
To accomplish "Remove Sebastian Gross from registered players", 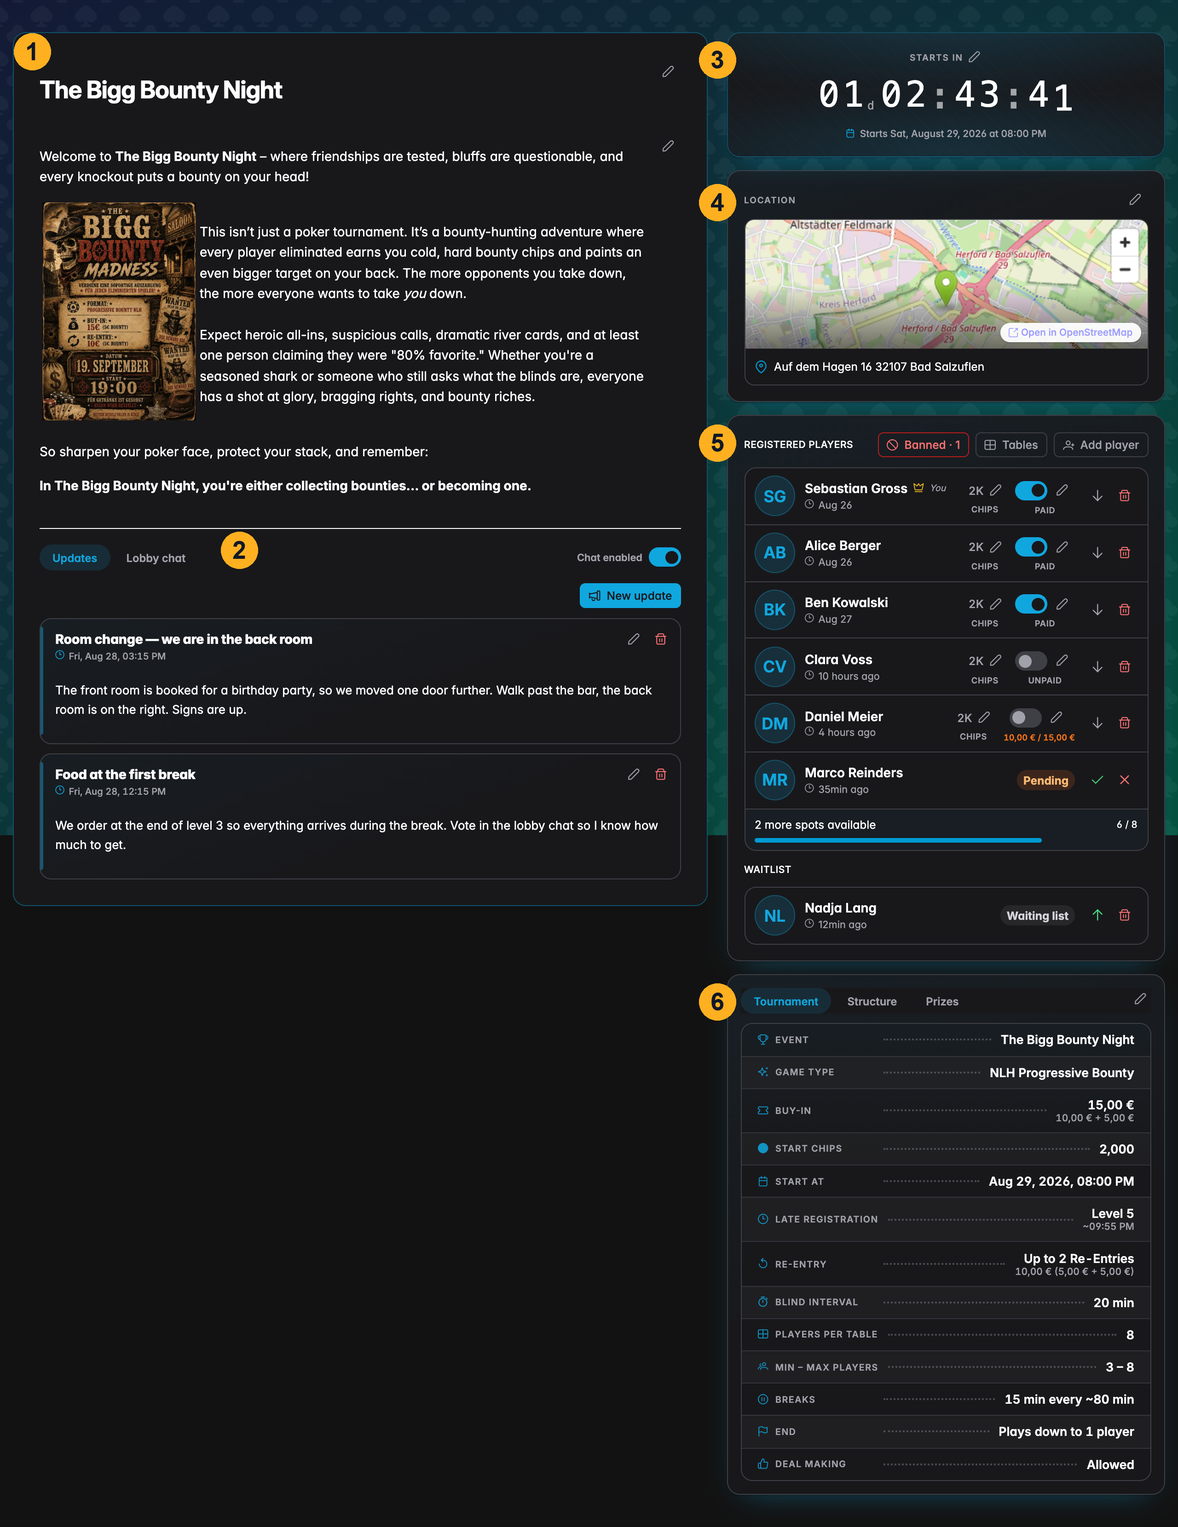I will coord(1124,496).
